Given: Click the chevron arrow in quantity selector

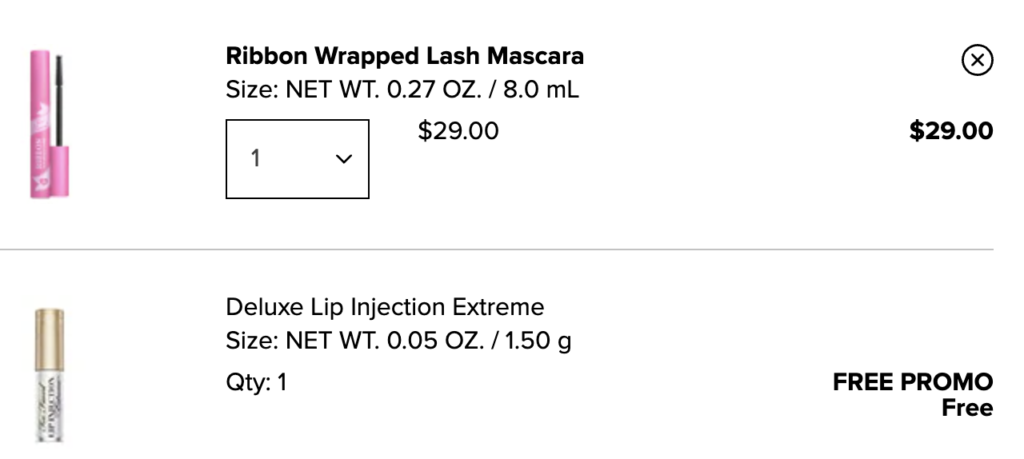Looking at the screenshot, I should (x=344, y=159).
